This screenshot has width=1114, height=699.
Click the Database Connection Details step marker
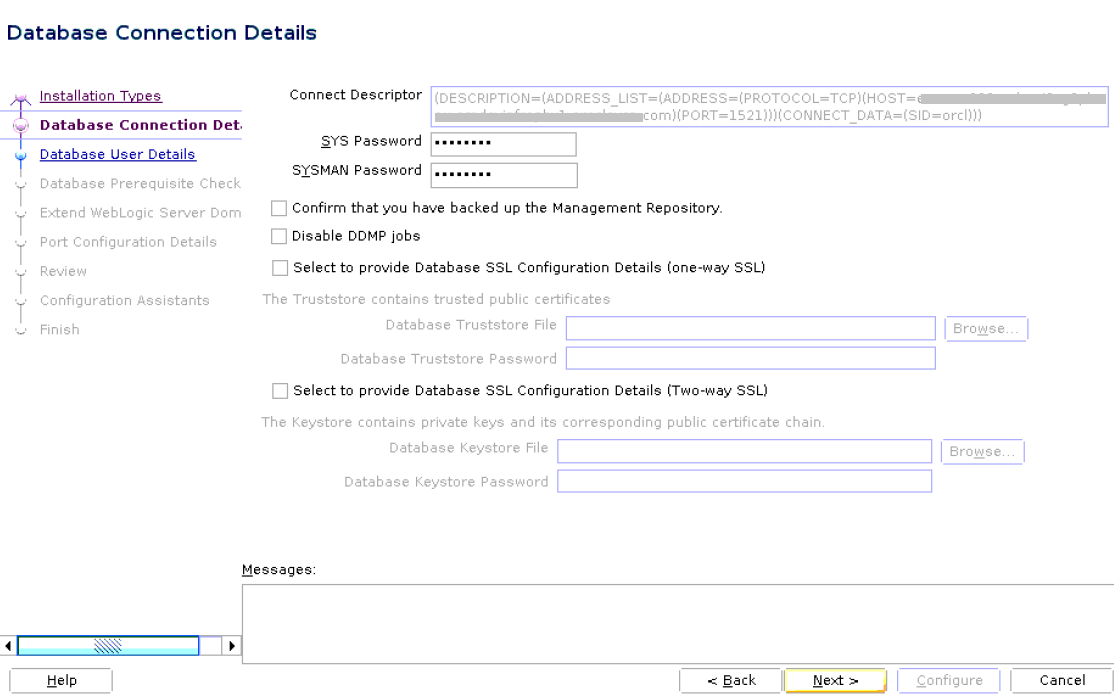pyautogui.click(x=20, y=125)
